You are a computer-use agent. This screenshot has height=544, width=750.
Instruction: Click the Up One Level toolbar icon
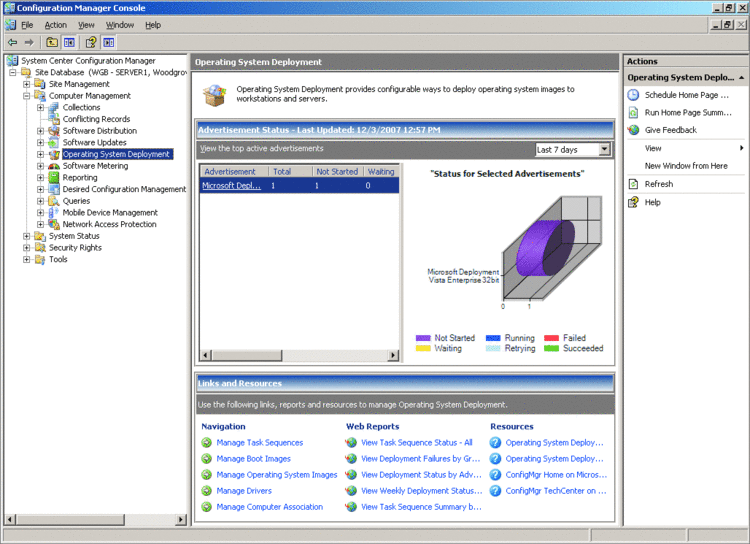point(52,42)
